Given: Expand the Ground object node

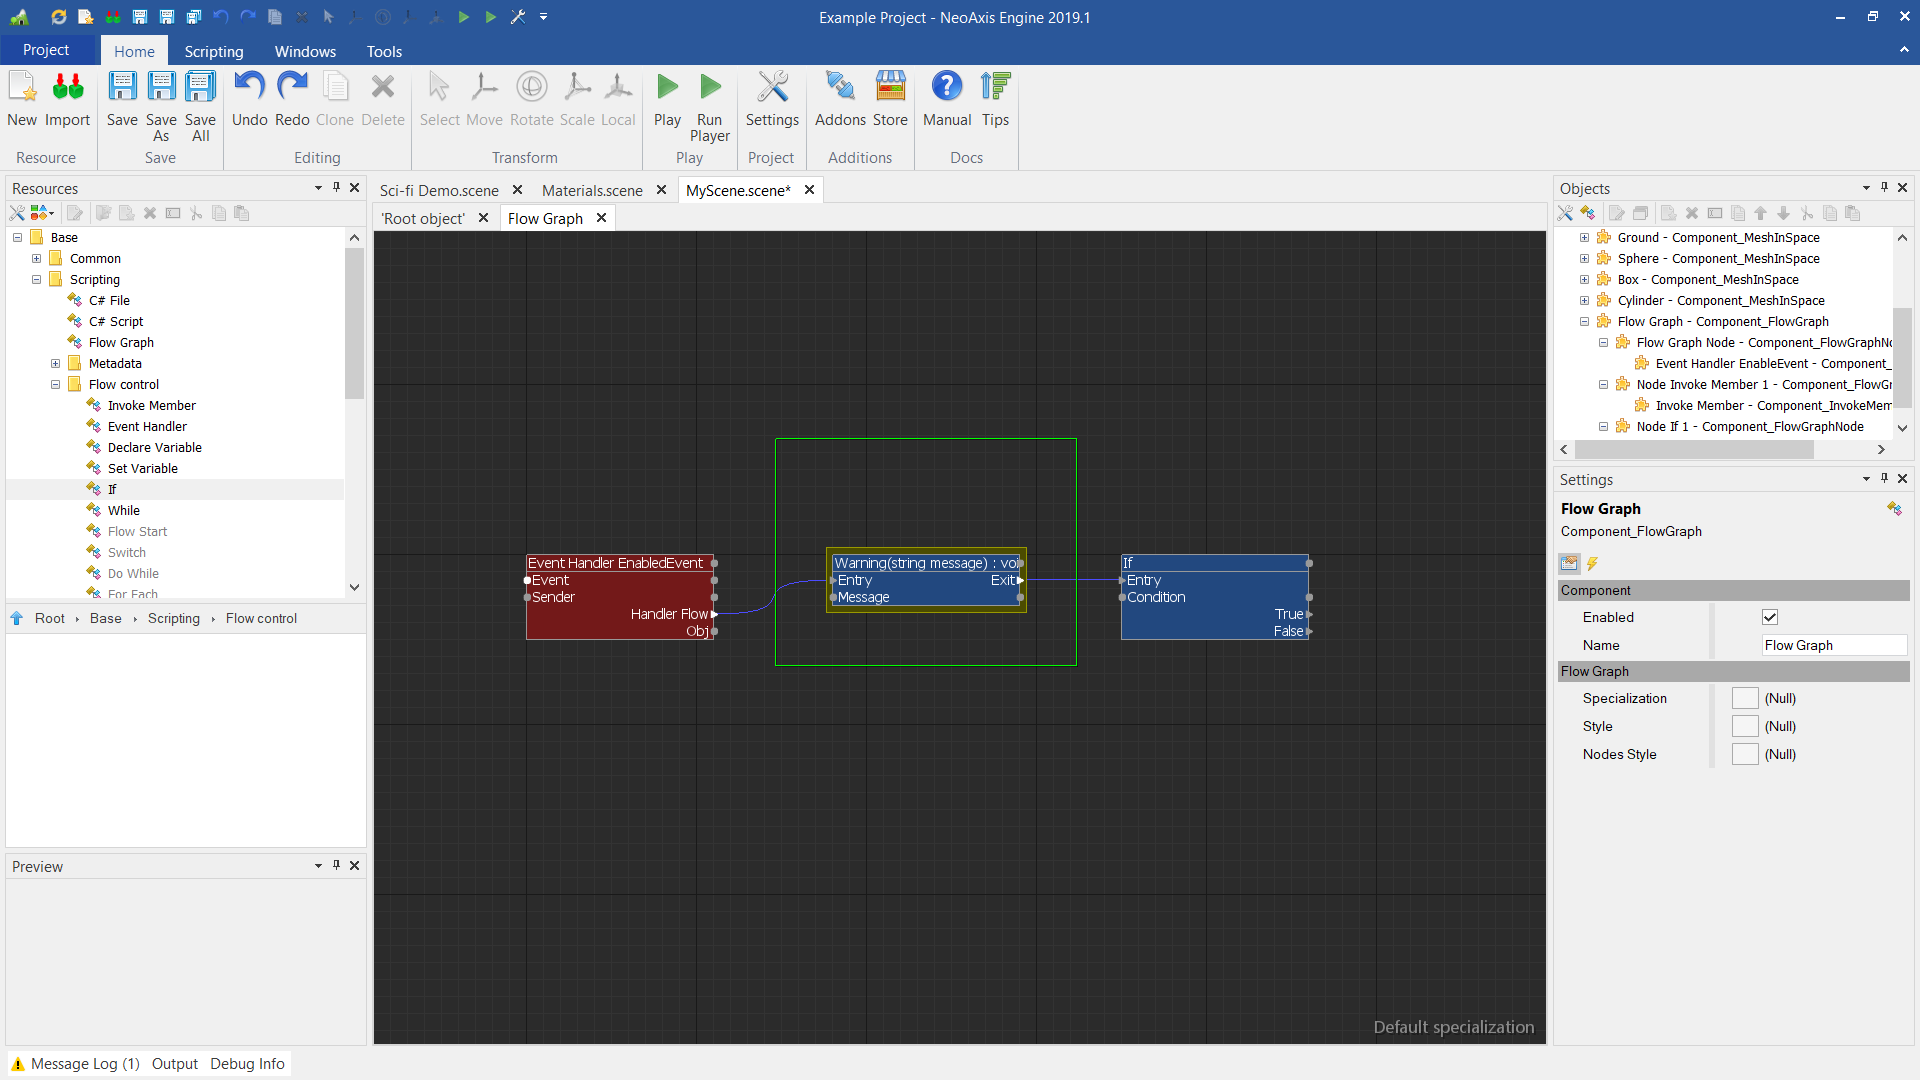Looking at the screenshot, I should point(1584,237).
